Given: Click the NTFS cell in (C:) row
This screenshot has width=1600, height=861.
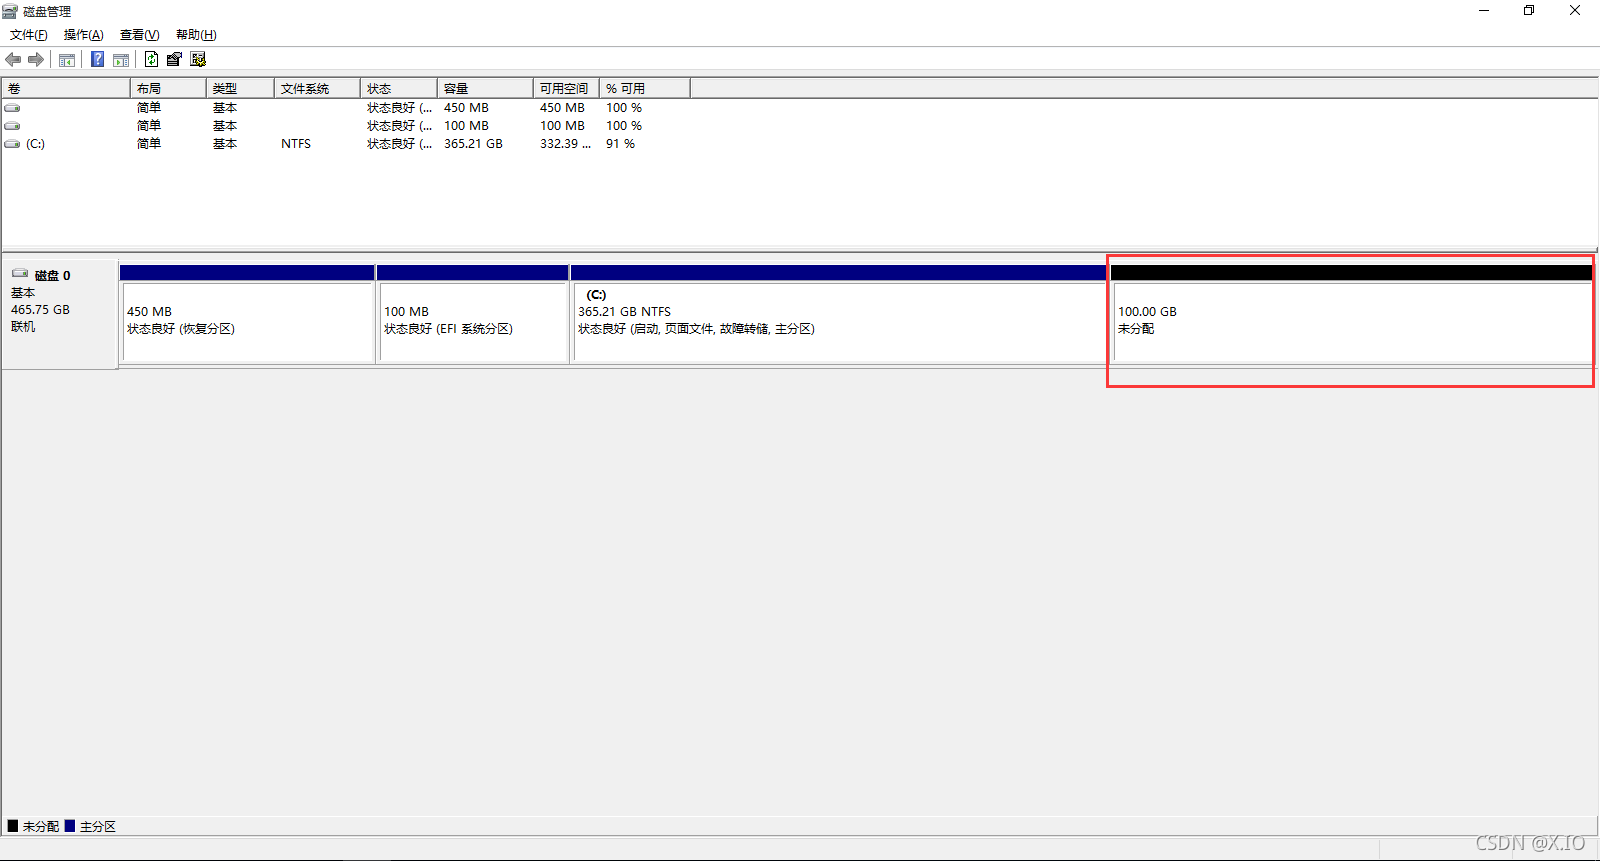Looking at the screenshot, I should 296,144.
